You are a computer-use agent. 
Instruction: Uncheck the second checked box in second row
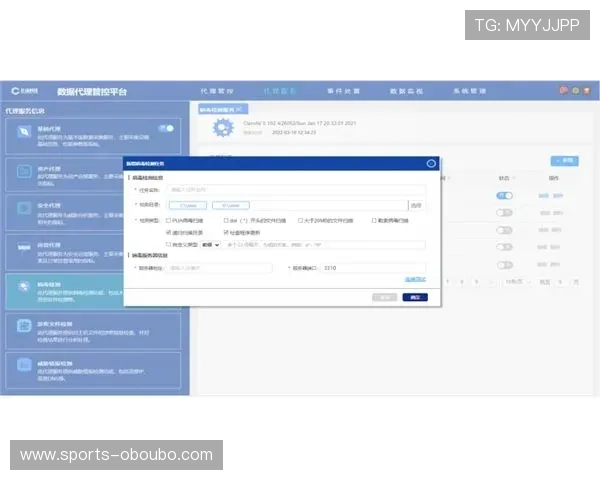click(x=226, y=232)
